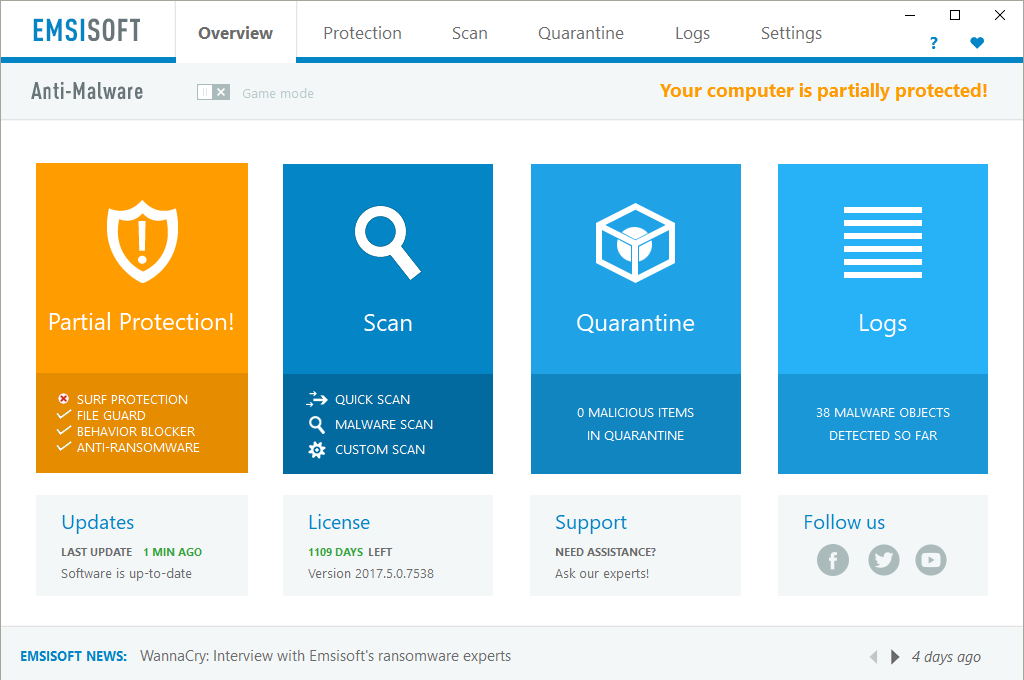Show previous Emsisoft news item arrow
The image size is (1024, 680).
click(873, 657)
